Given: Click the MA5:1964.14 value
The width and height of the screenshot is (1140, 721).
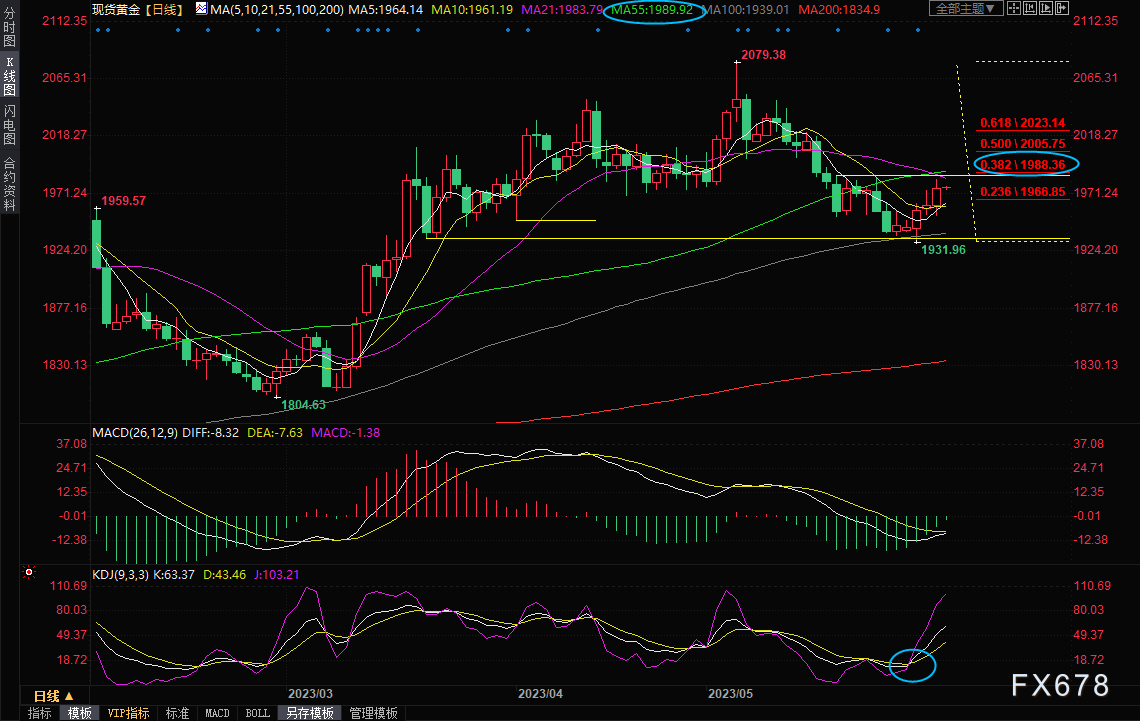Looking at the screenshot, I should [x=385, y=9].
